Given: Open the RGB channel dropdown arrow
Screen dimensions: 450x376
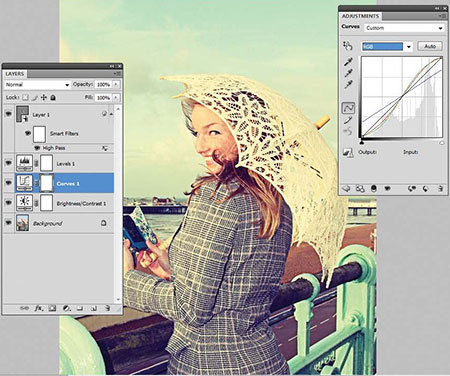Looking at the screenshot, I should coord(408,47).
